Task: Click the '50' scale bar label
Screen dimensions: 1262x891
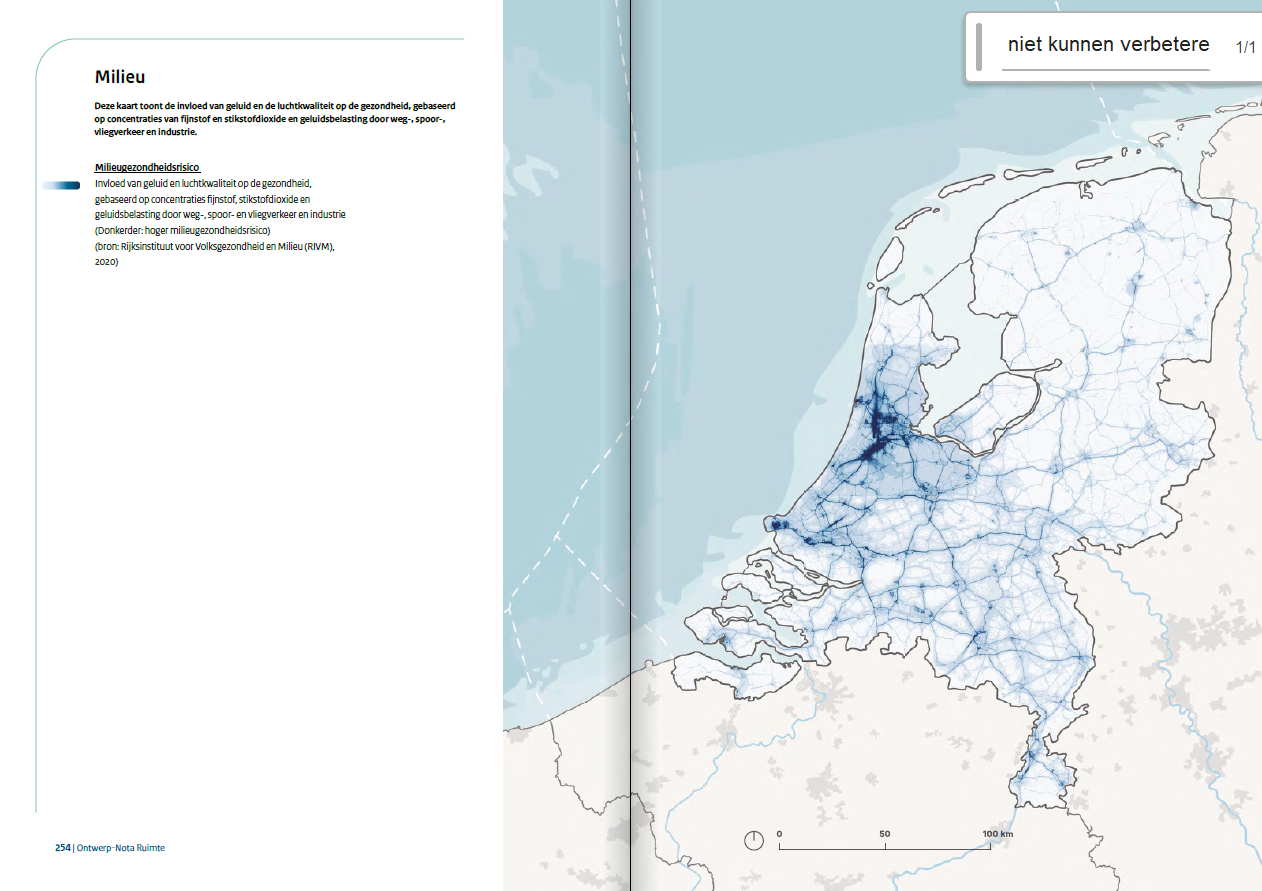Action: 884,833
